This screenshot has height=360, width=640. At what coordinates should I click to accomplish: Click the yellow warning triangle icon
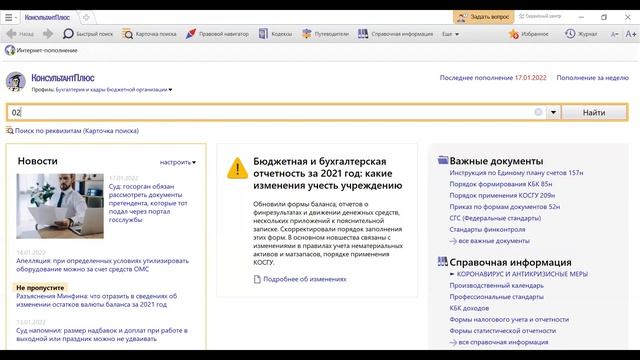point(237,168)
